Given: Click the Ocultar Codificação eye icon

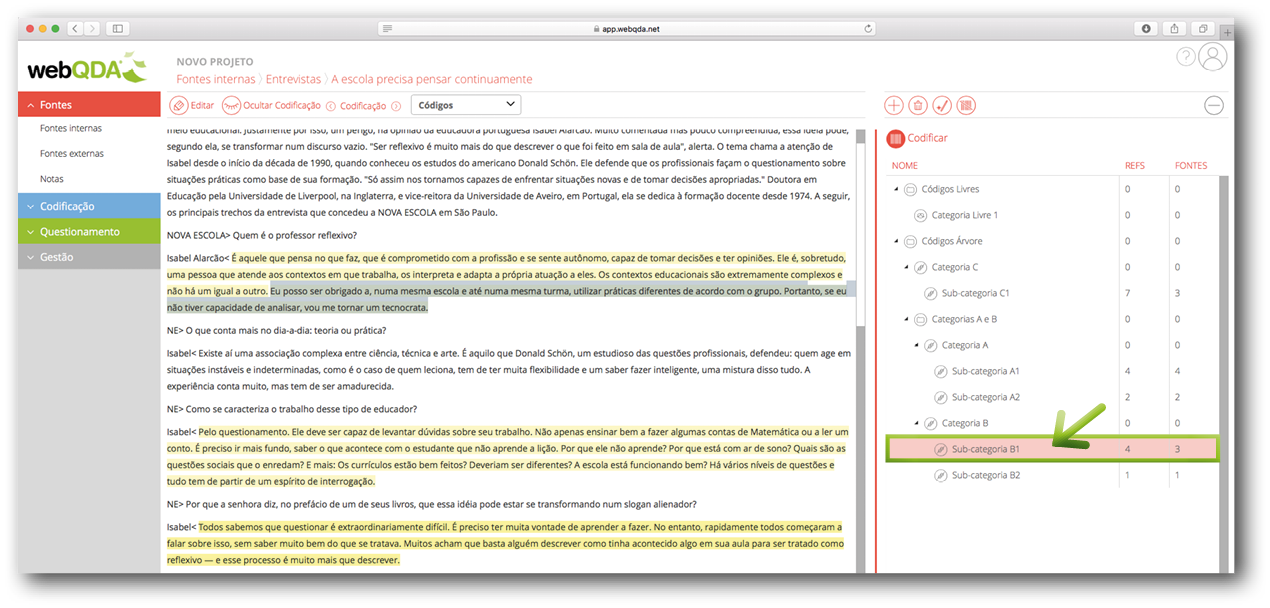Looking at the screenshot, I should pos(231,105).
